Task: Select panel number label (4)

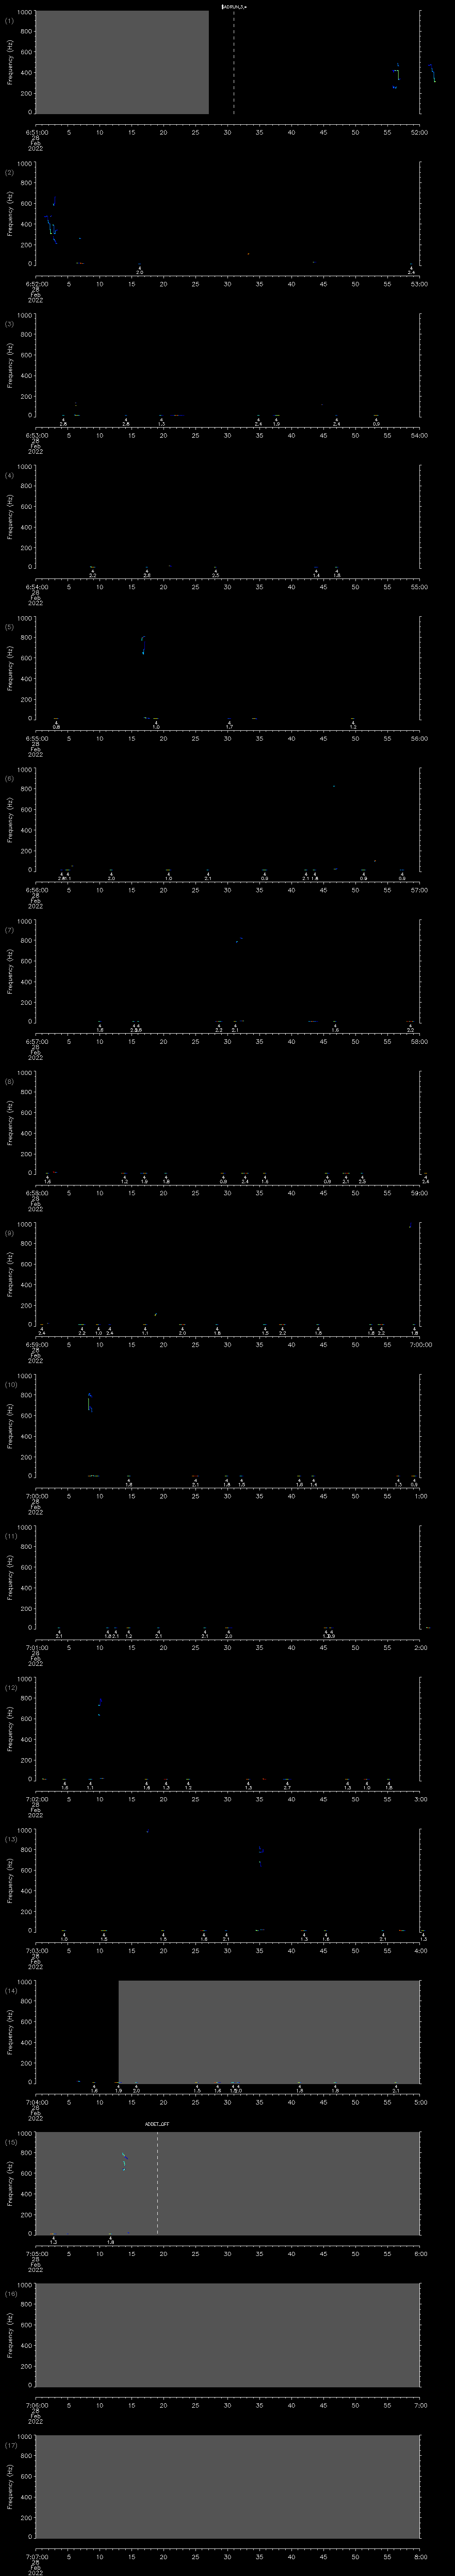Action: (9, 475)
